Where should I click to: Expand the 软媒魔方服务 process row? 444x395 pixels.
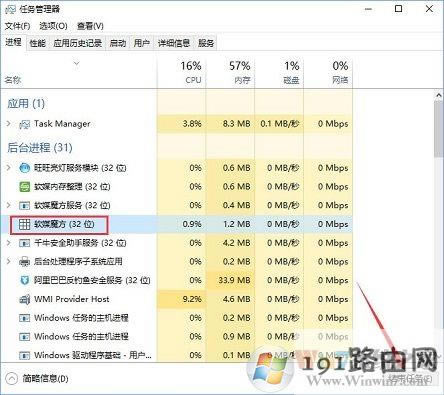9,205
